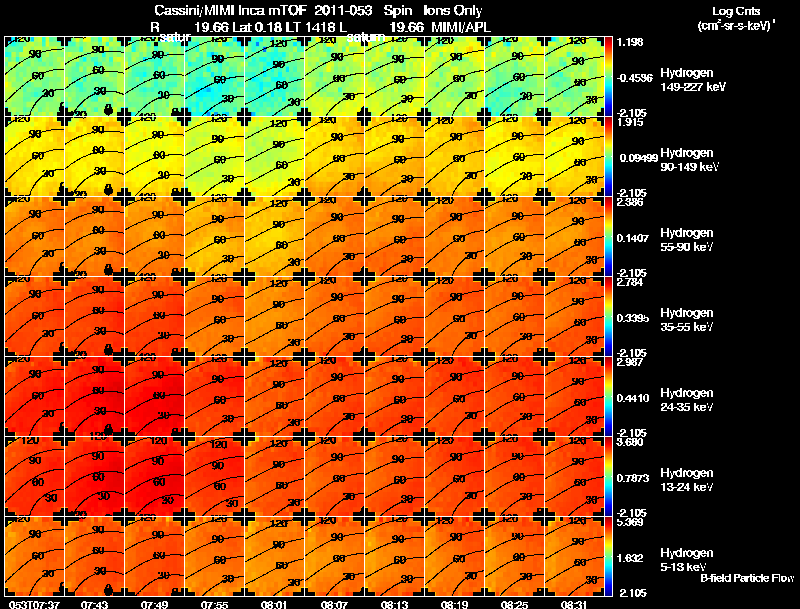Click the color scale midpoint '0.7873'
The image size is (800, 609).
pyautogui.click(x=633, y=478)
